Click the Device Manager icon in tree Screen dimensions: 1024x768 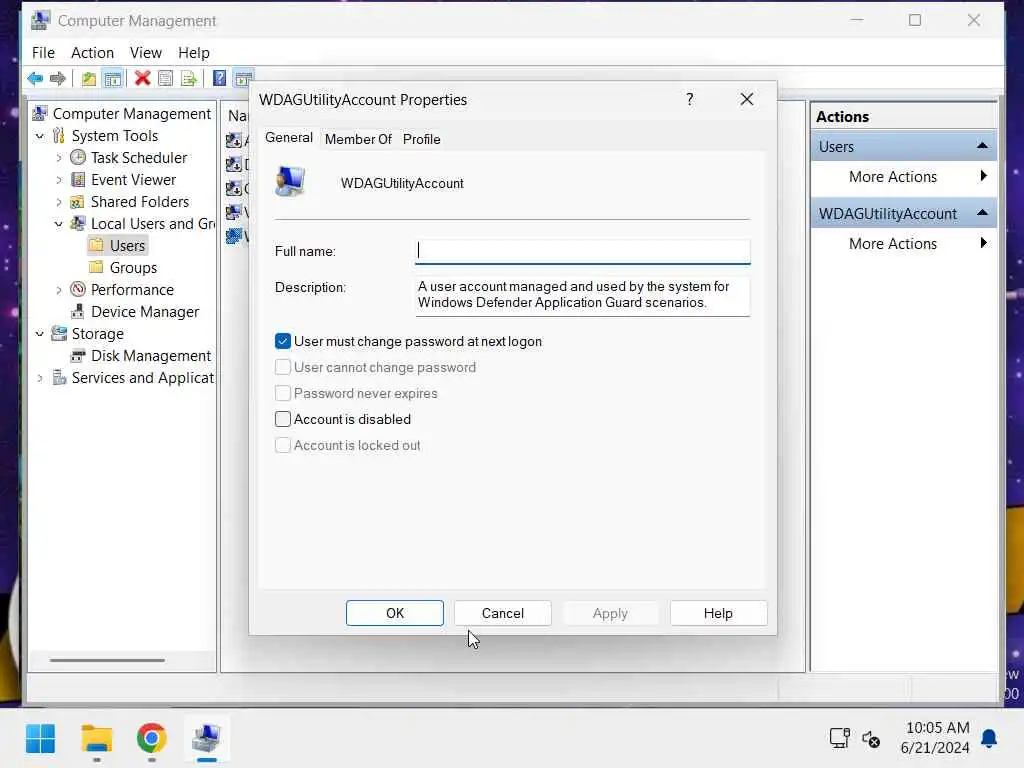[x=78, y=312]
